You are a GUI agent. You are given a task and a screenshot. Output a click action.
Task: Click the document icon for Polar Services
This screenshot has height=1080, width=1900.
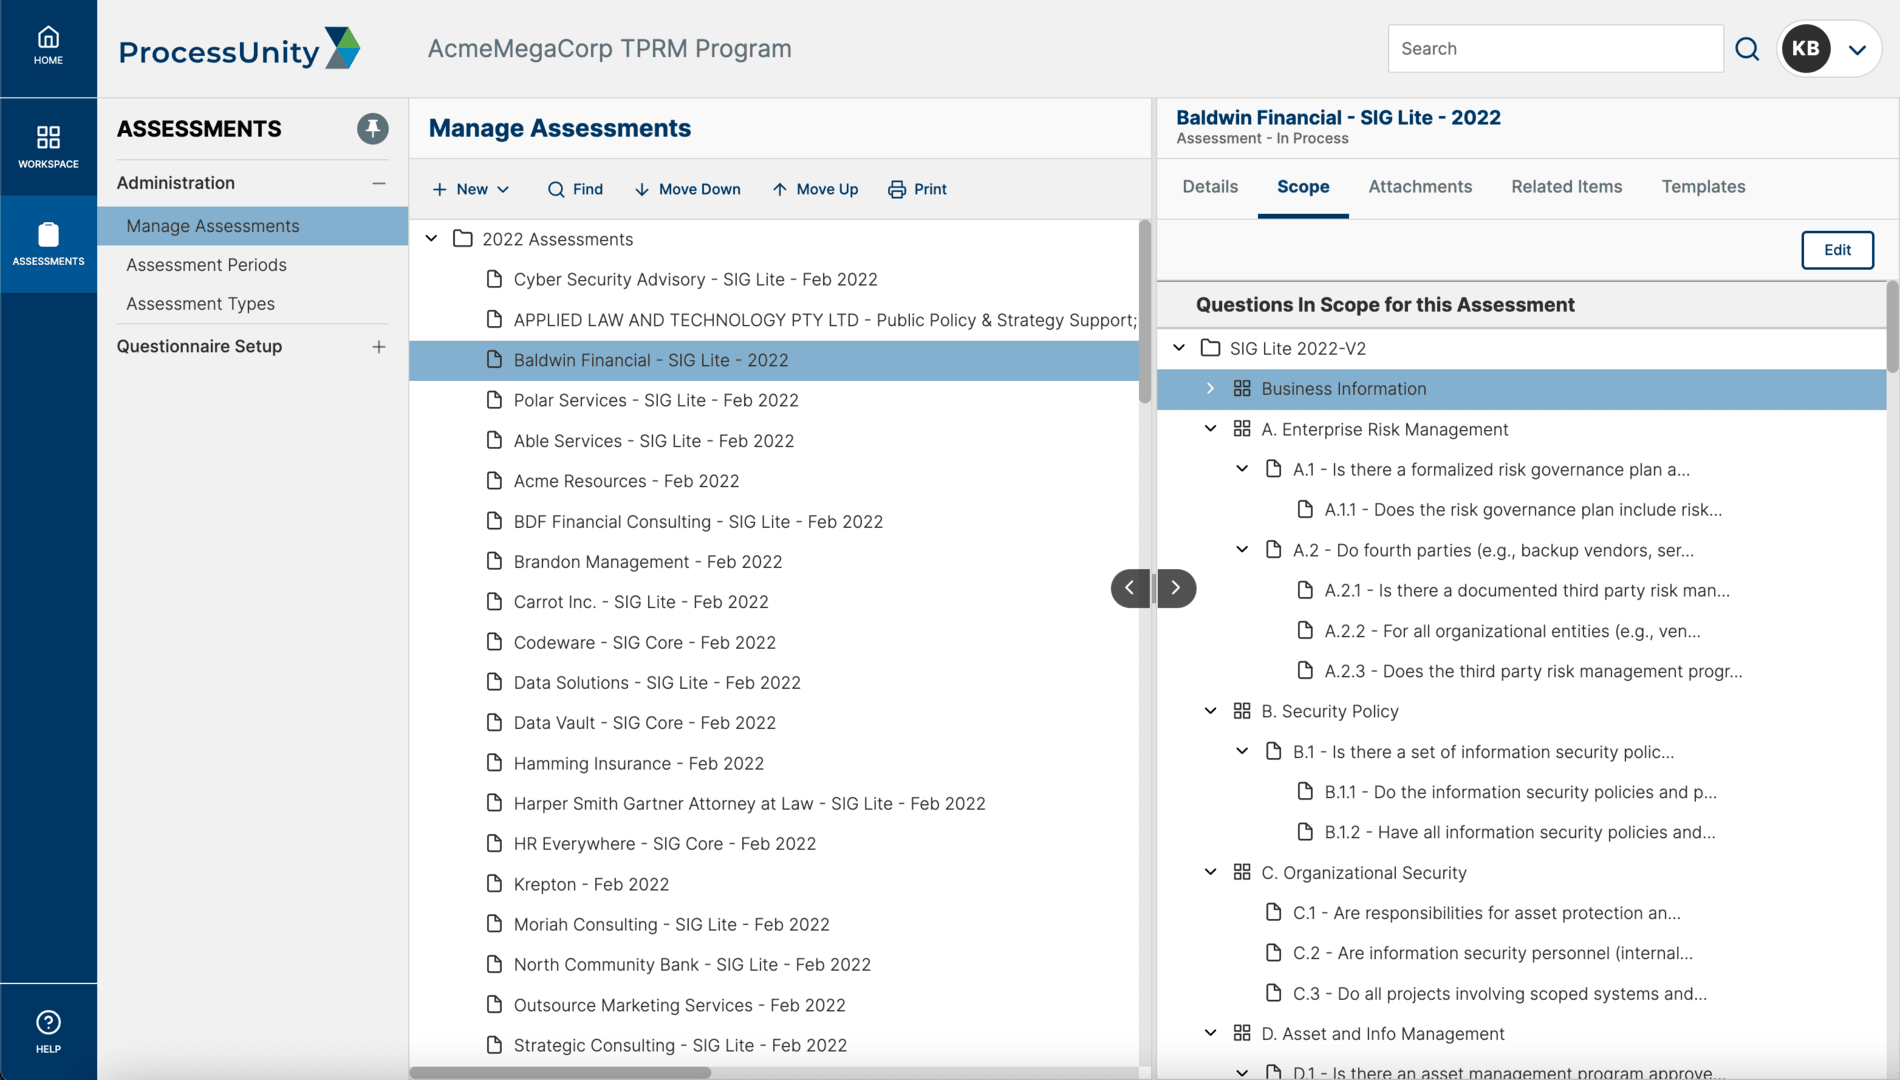pyautogui.click(x=494, y=400)
